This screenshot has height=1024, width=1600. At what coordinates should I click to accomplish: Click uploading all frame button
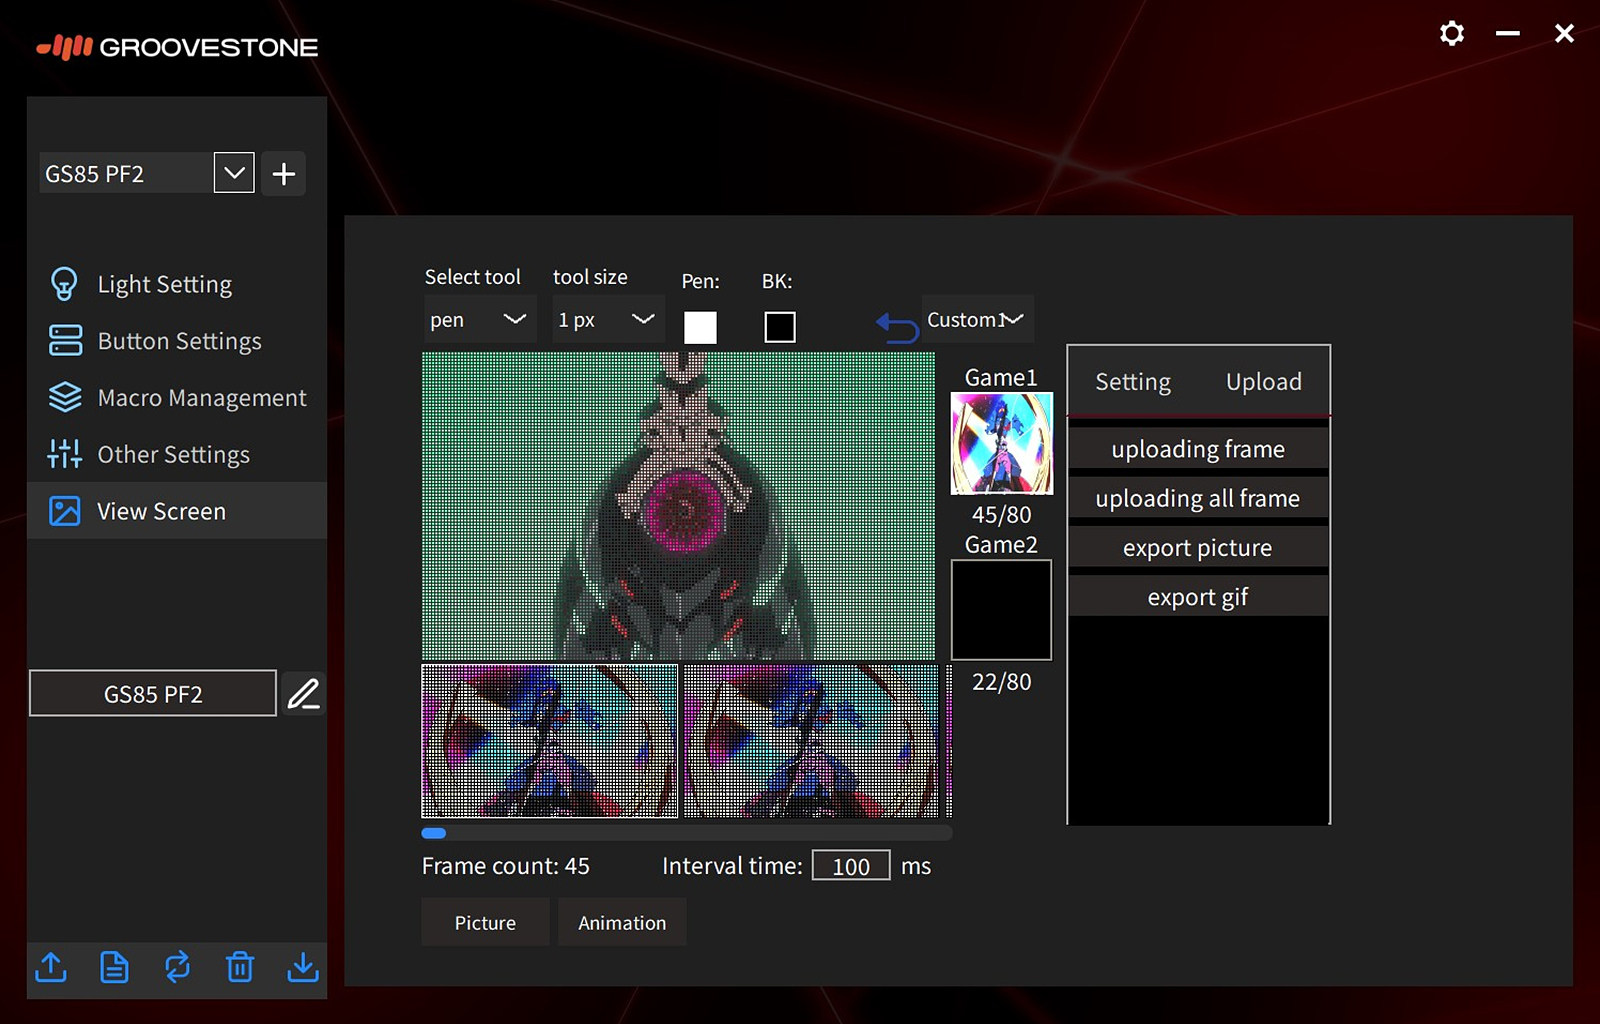(x=1198, y=498)
